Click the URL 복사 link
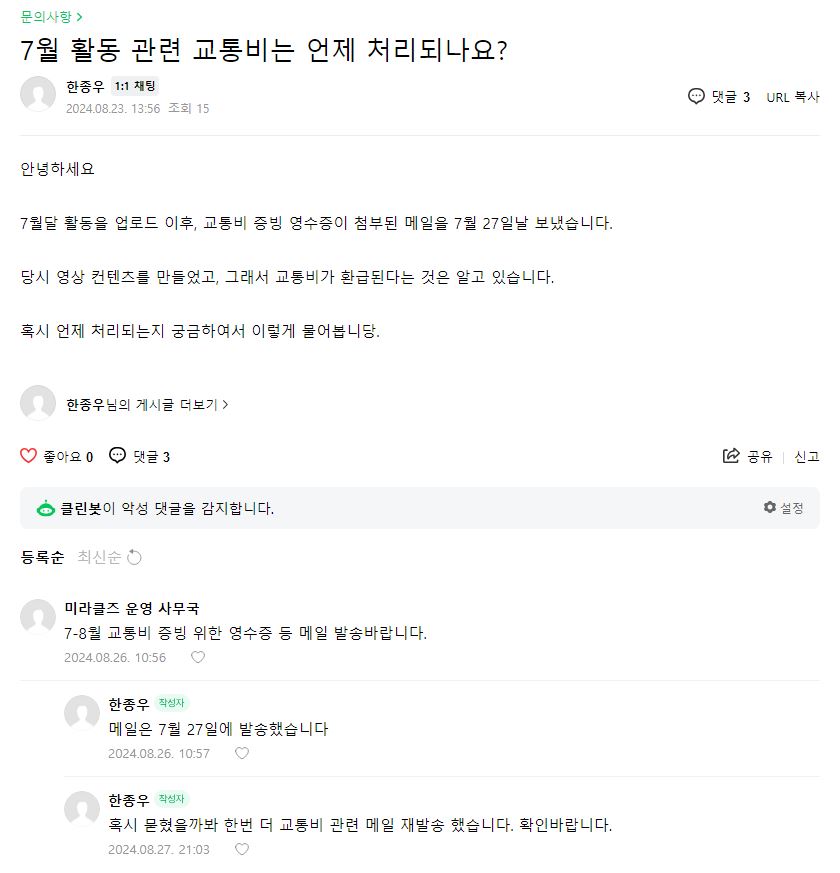Viewport: 840px width, 873px height. pyautogui.click(x=793, y=97)
